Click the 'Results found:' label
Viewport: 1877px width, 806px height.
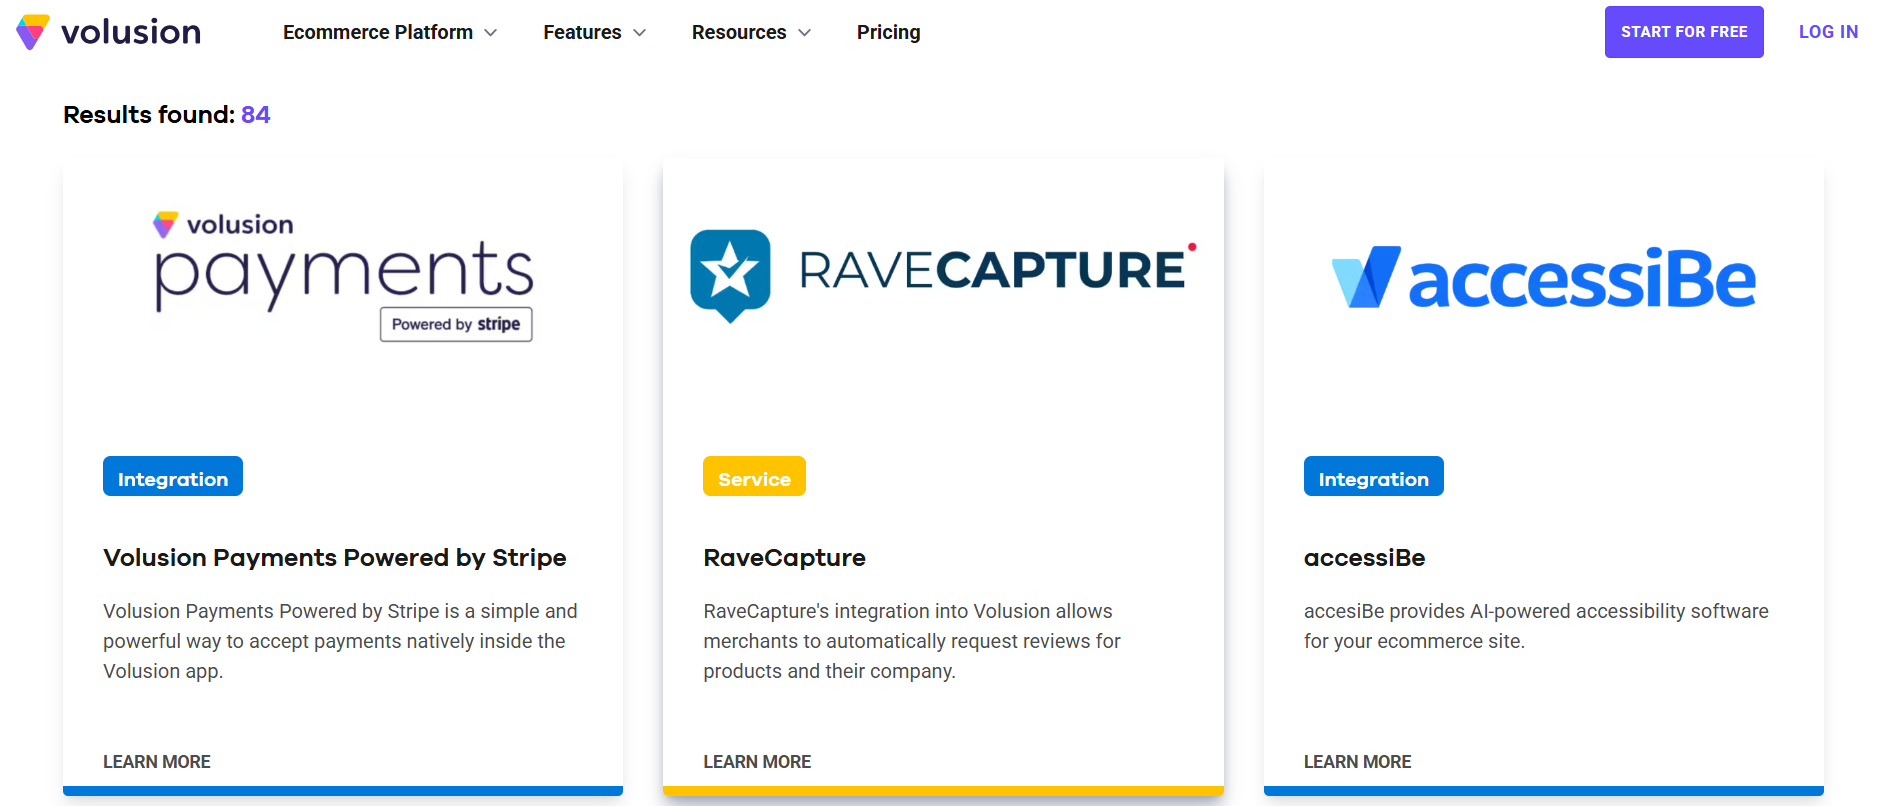pyautogui.click(x=149, y=115)
